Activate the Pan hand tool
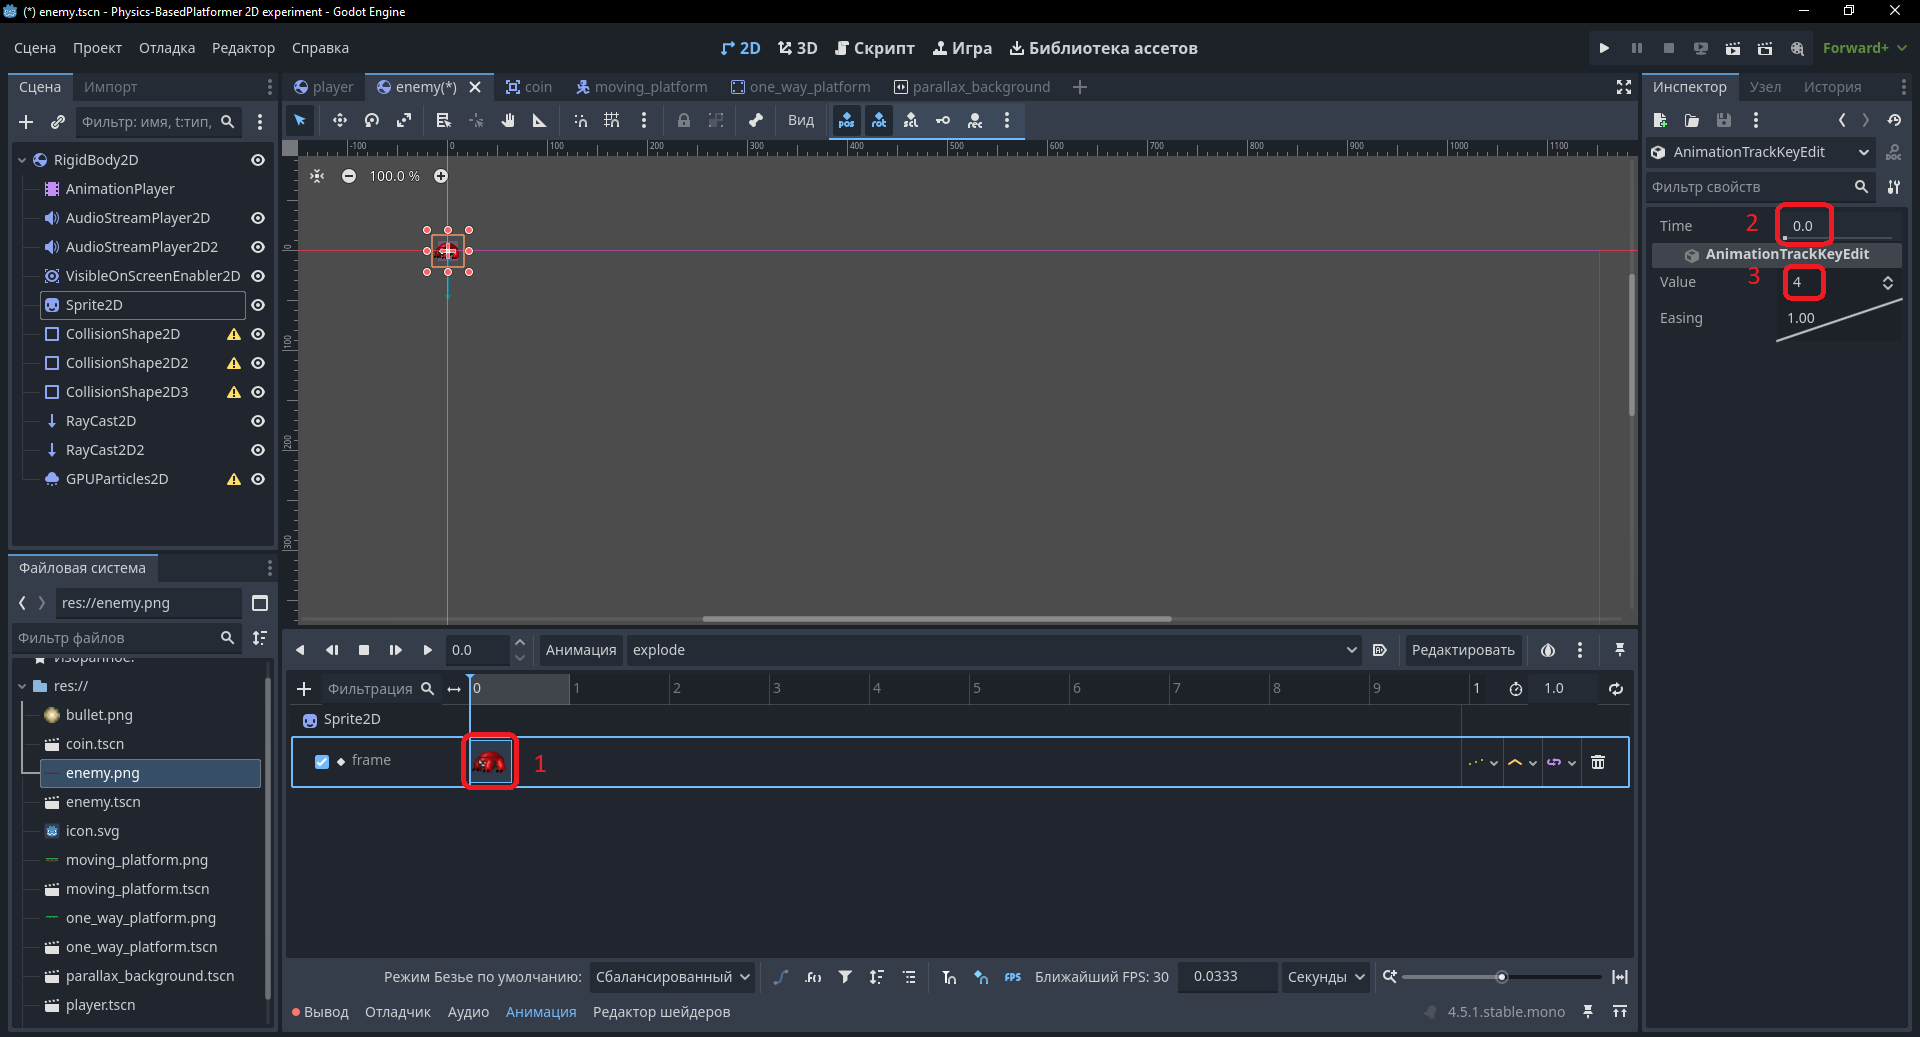The image size is (1920, 1037). 508,120
